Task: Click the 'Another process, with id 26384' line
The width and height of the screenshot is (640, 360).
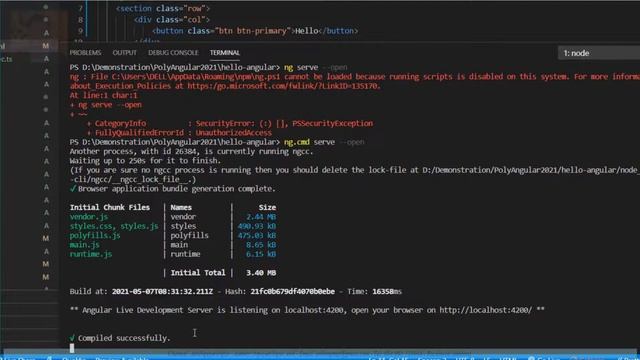Action: coord(191,151)
